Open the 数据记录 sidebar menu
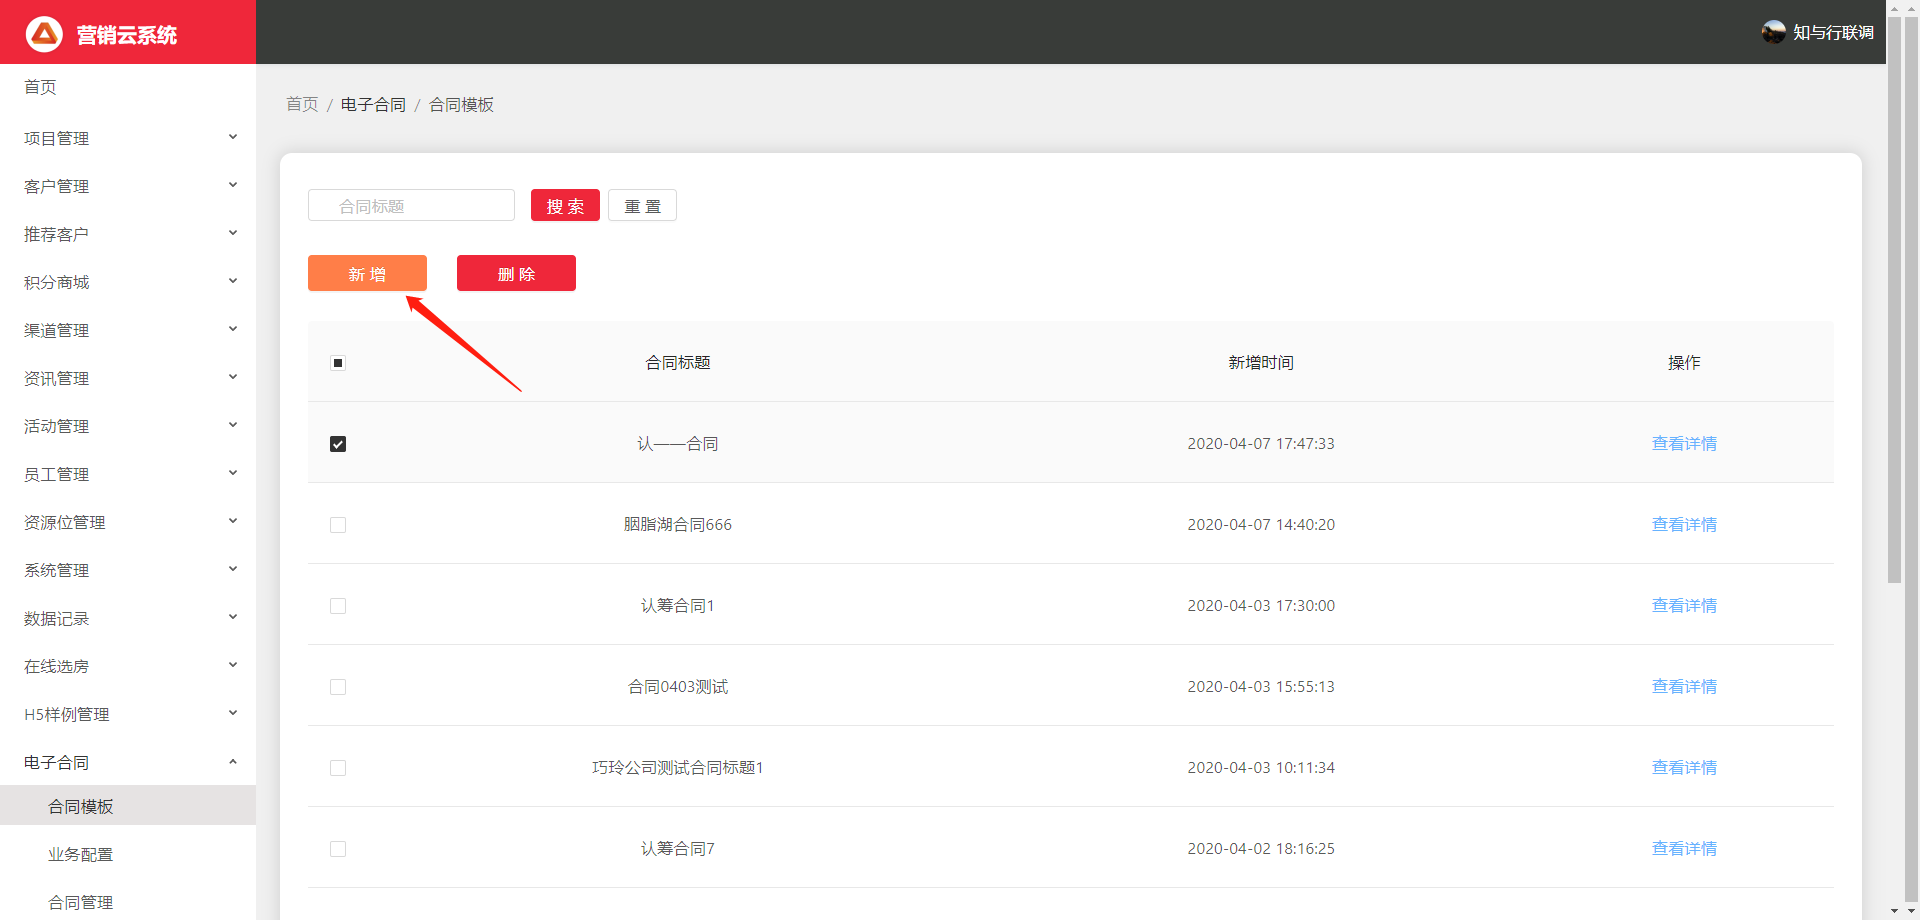Viewport: 1920px width, 920px height. pos(128,618)
